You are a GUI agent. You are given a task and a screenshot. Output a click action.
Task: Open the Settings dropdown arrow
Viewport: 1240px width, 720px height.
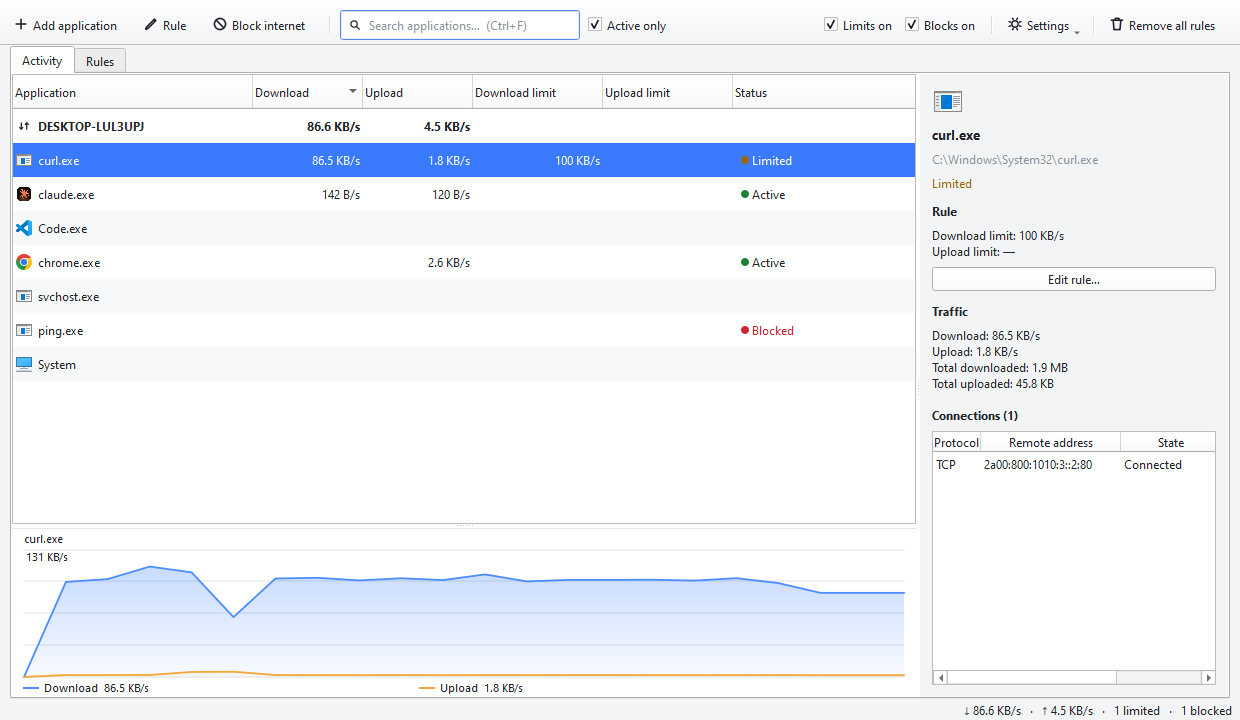(x=1077, y=32)
